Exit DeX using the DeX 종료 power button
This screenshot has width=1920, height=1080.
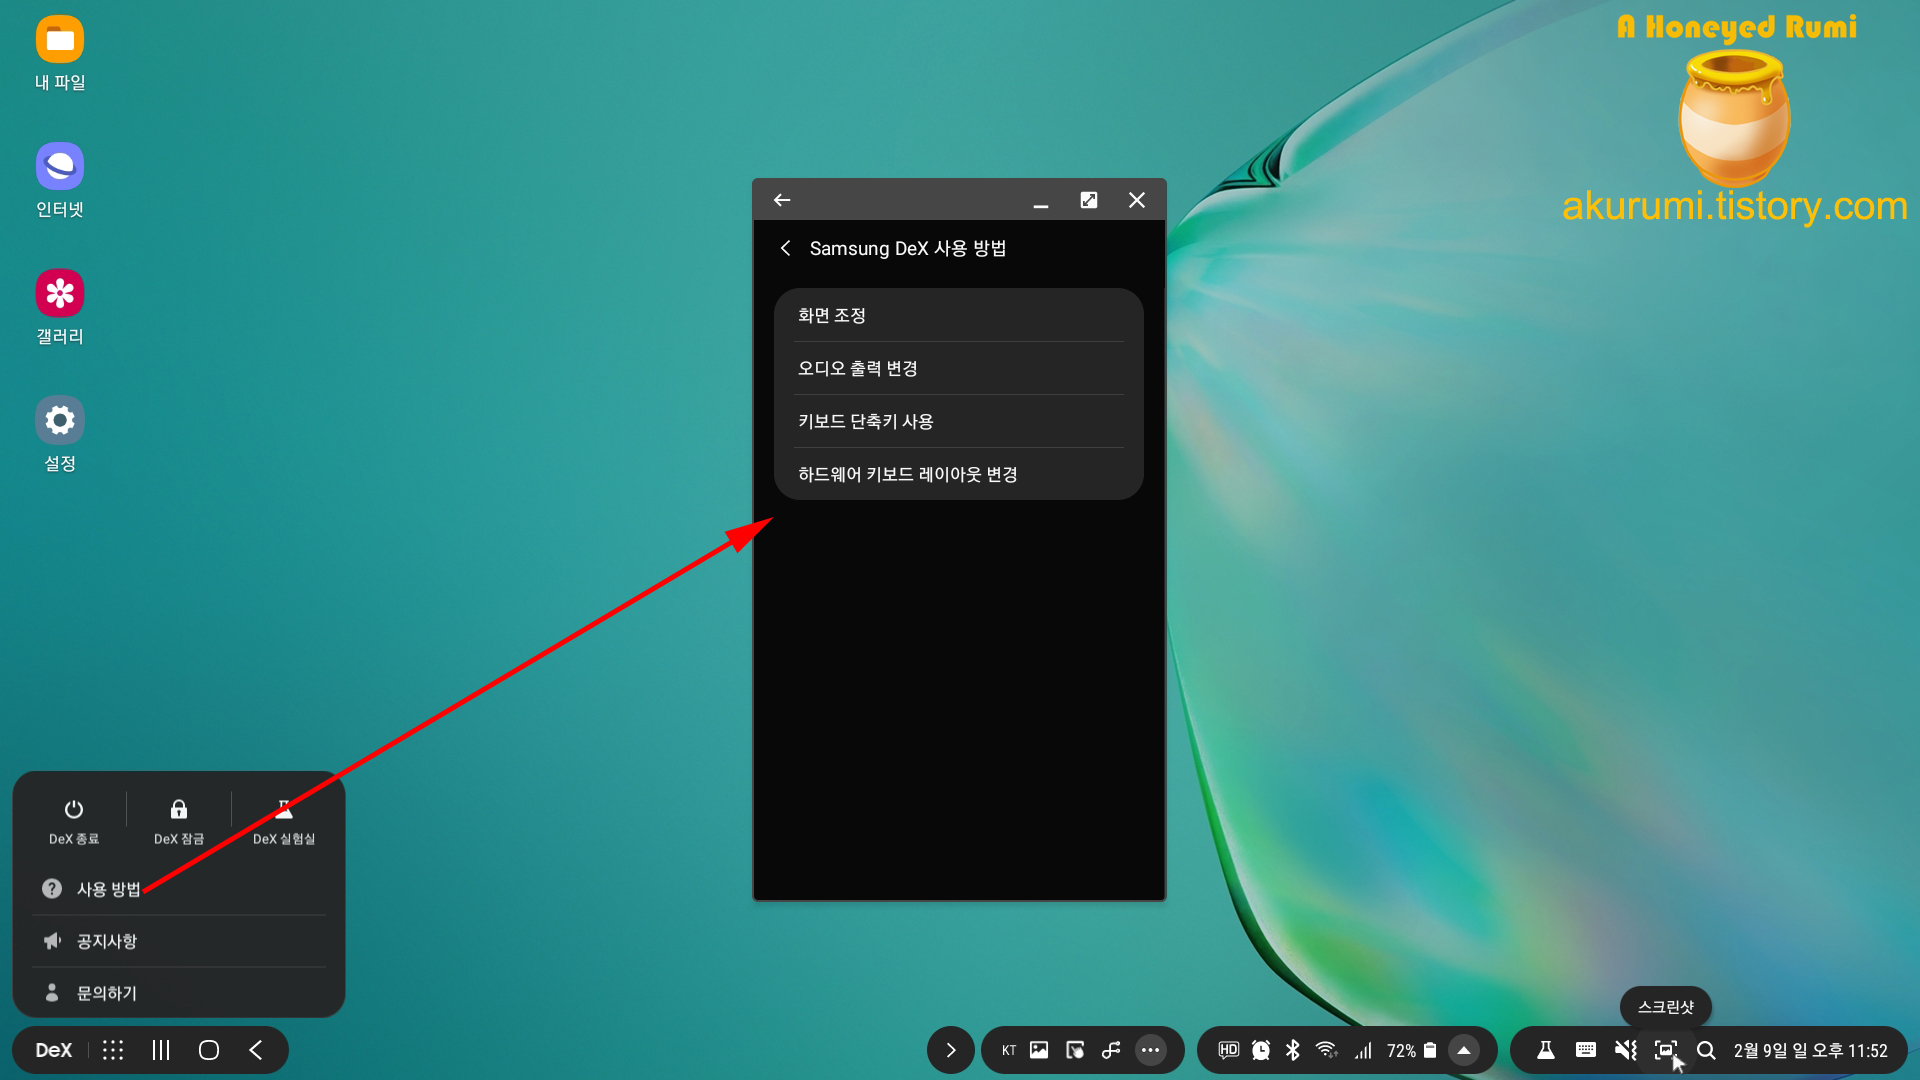point(74,821)
